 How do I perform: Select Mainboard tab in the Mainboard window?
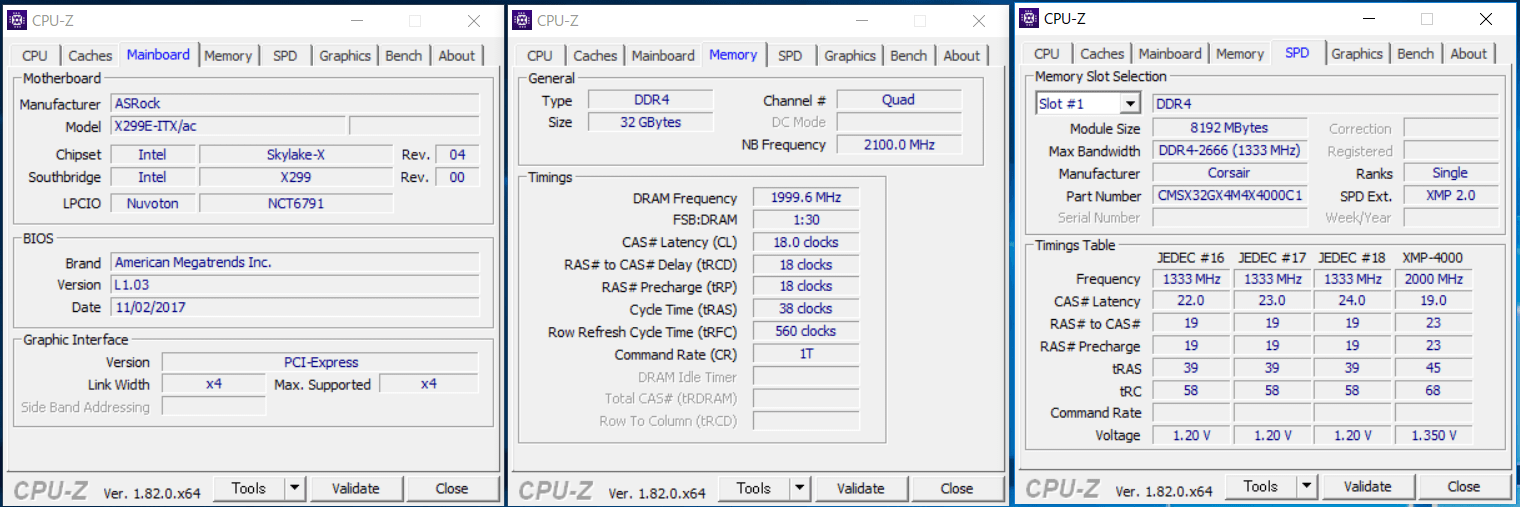(x=158, y=55)
